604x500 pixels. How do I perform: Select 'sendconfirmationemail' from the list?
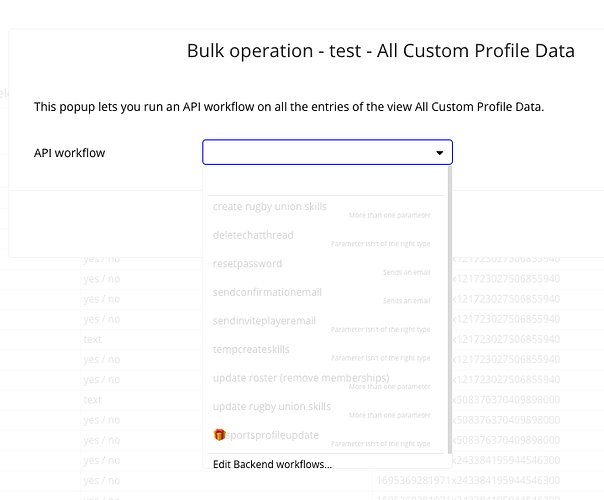267,292
